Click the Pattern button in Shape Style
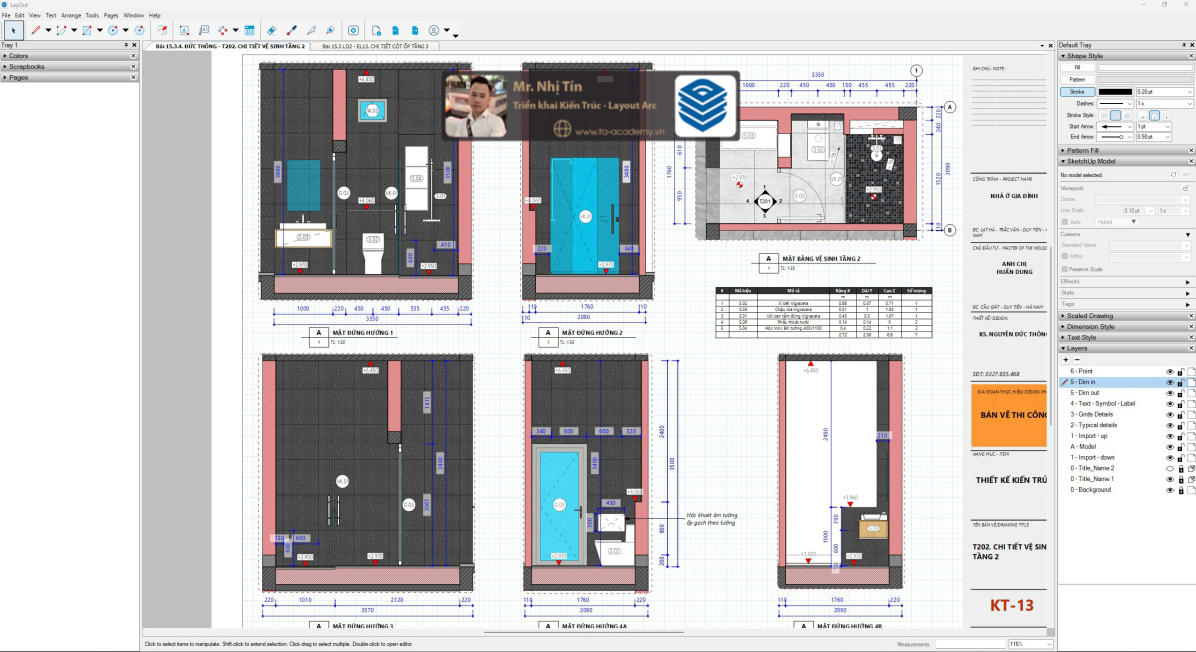 (x=1077, y=79)
